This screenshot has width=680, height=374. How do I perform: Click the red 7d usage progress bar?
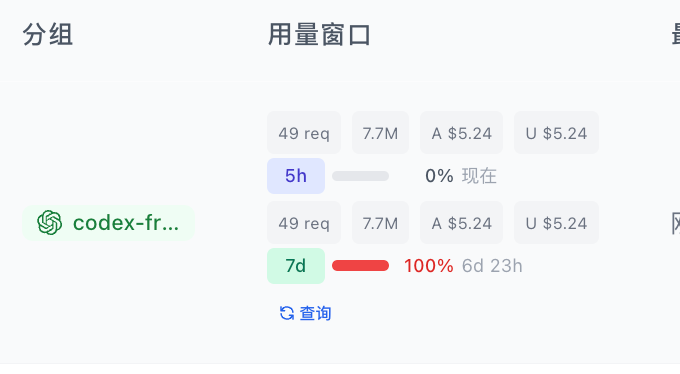(360, 266)
